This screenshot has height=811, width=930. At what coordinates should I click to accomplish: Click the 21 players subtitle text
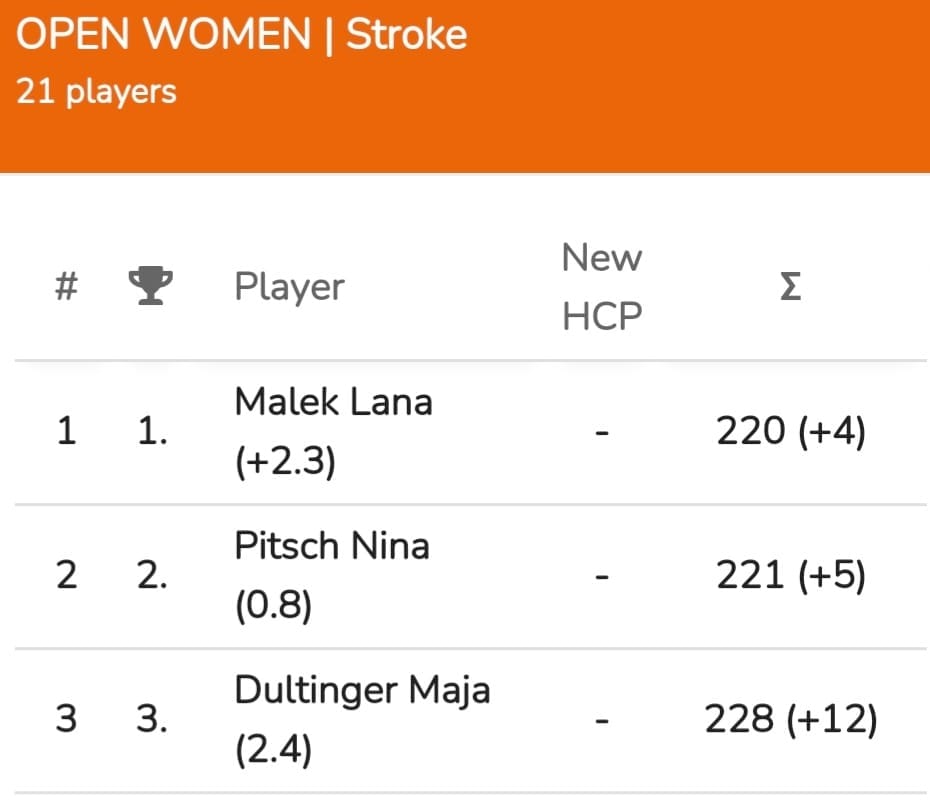96,92
